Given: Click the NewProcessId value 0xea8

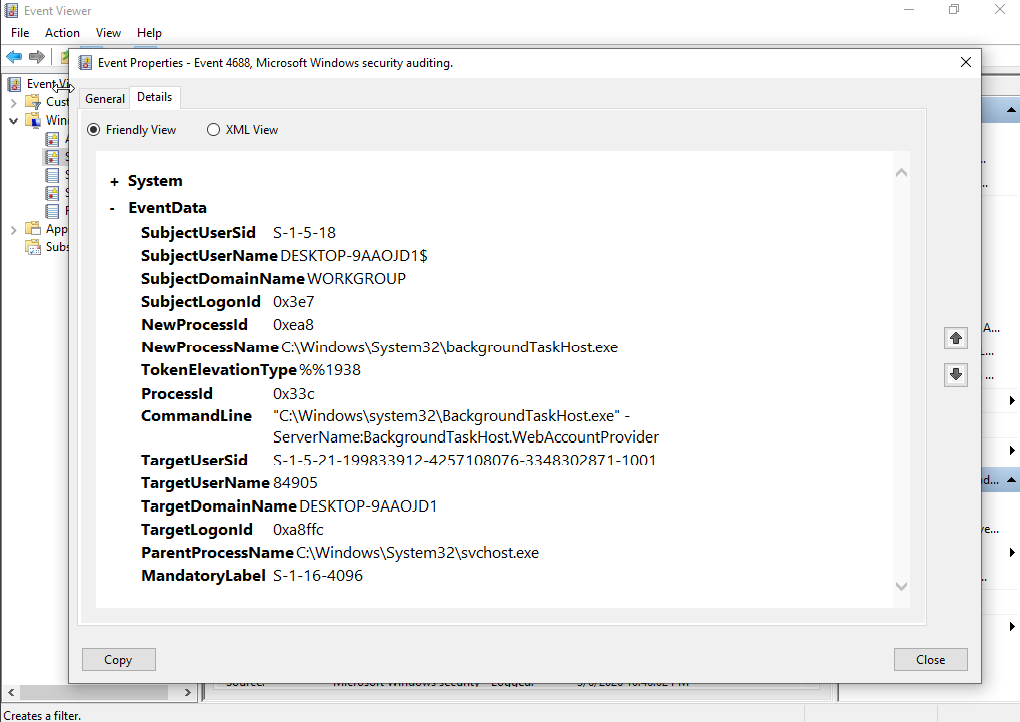Looking at the screenshot, I should coord(293,325).
